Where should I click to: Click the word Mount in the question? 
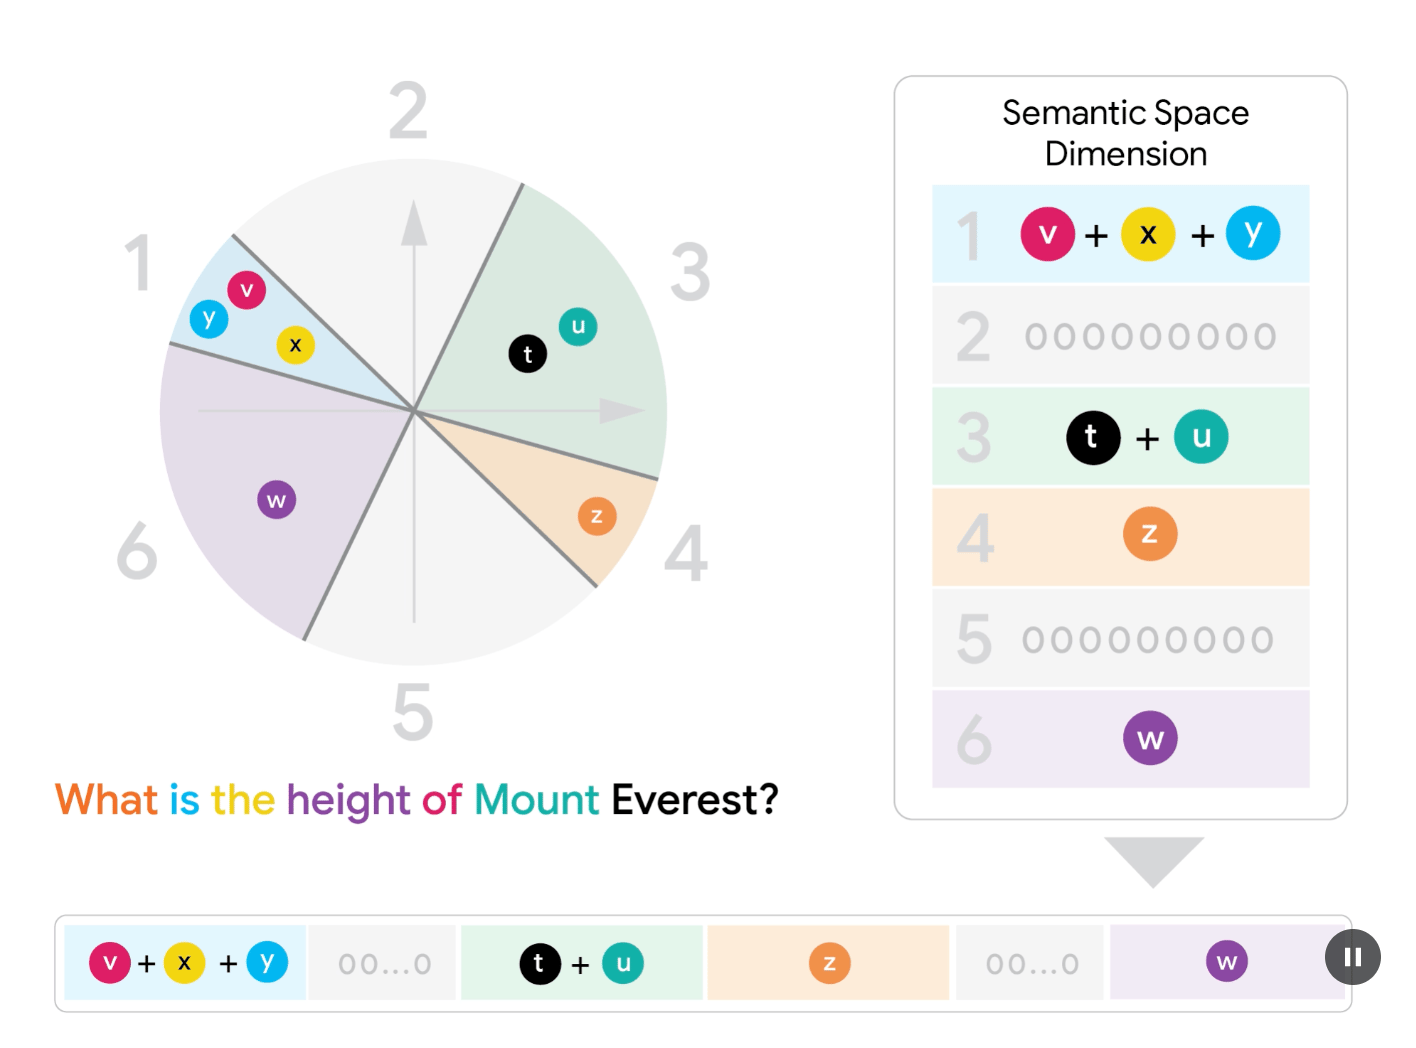click(x=536, y=800)
